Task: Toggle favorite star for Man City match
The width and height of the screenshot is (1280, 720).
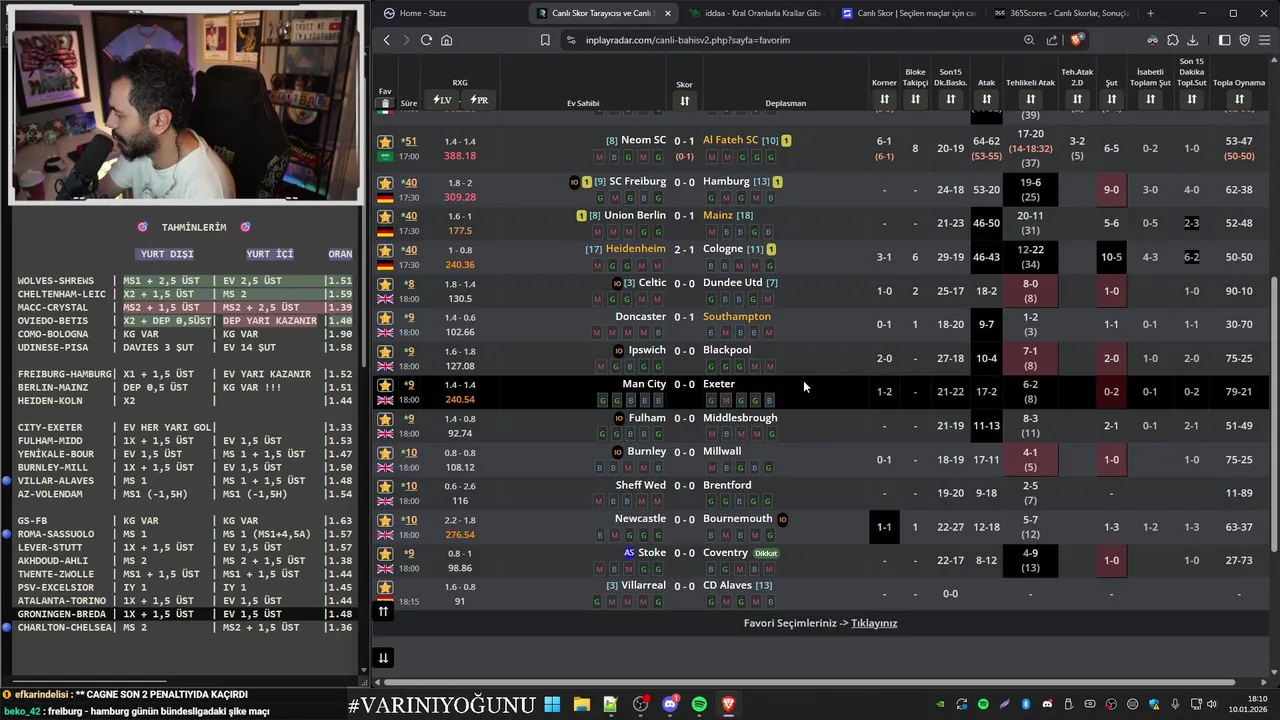Action: point(385,386)
